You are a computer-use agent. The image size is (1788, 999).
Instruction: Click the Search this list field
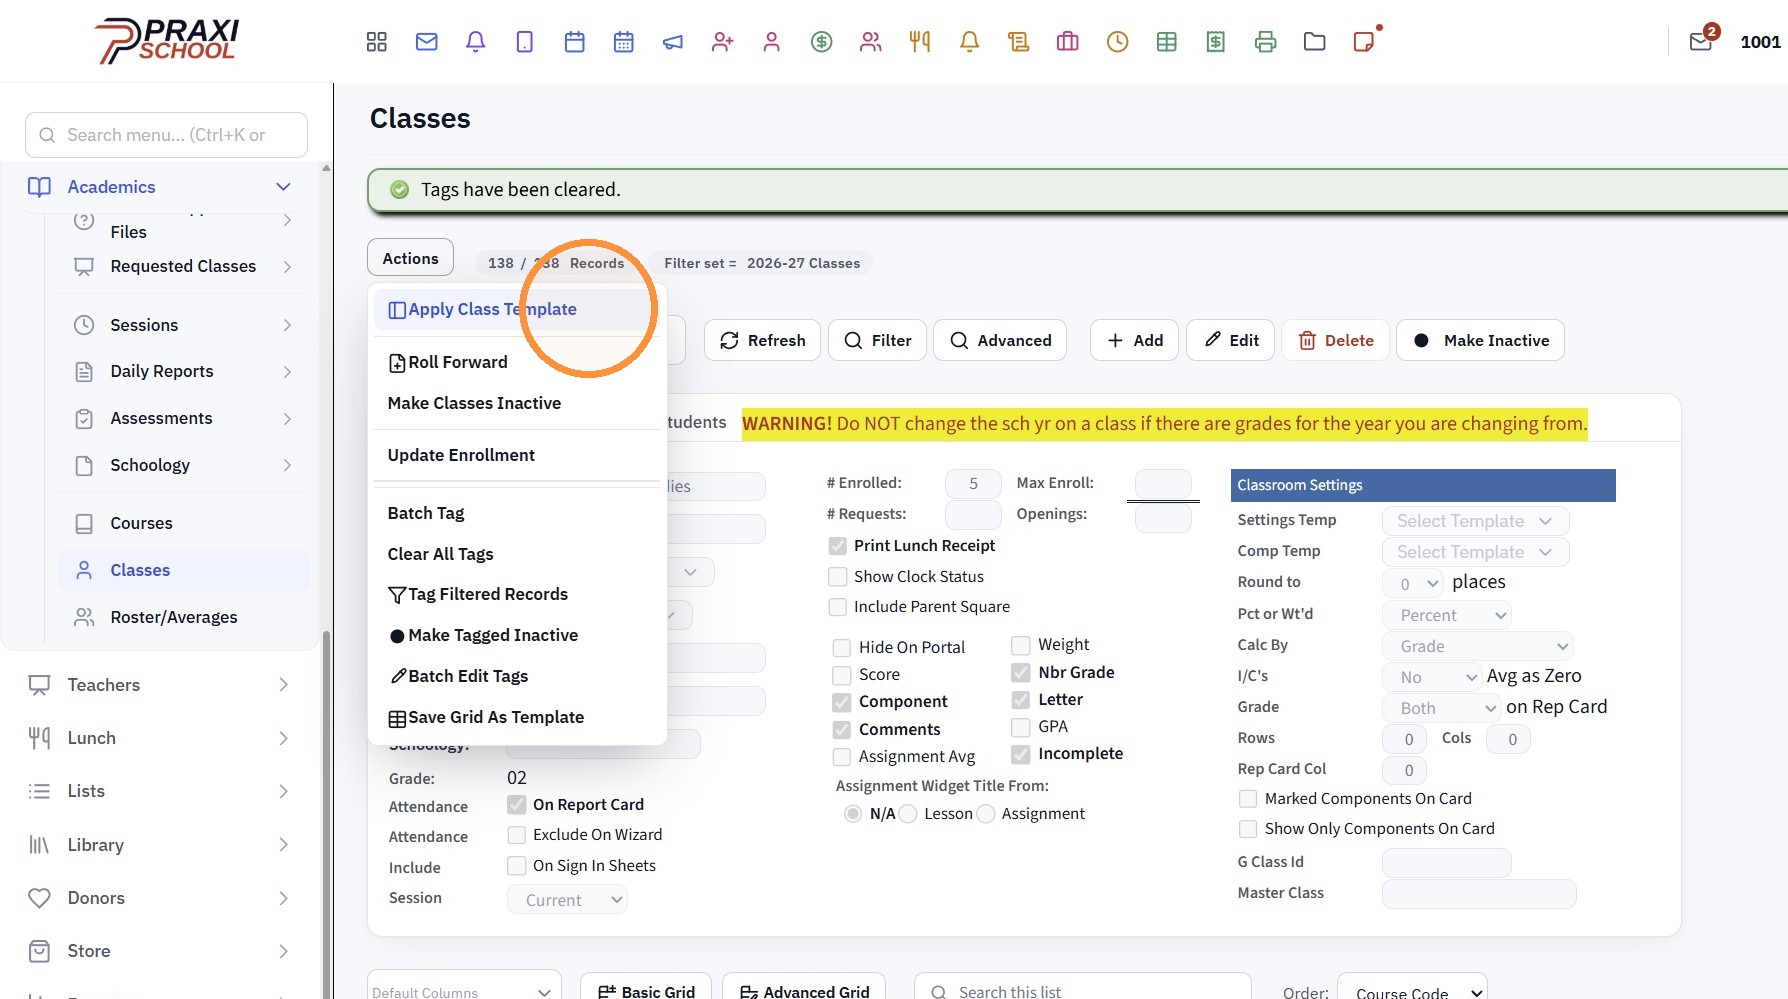click(1082, 991)
